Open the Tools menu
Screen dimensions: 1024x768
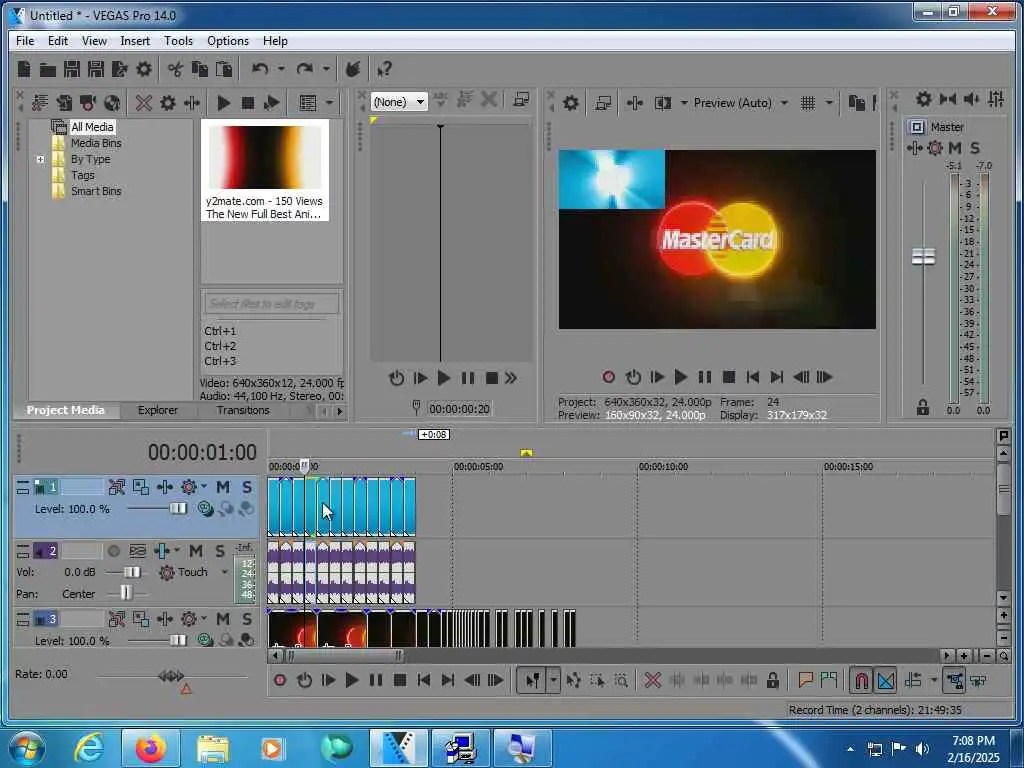(178, 40)
